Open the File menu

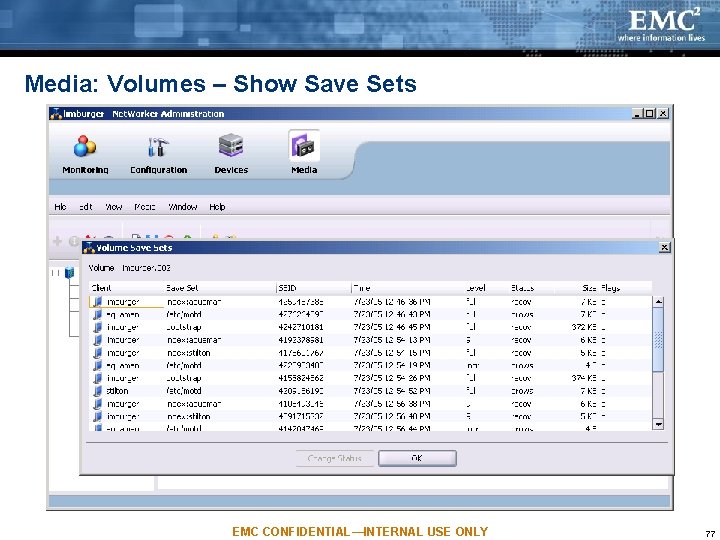click(60, 207)
